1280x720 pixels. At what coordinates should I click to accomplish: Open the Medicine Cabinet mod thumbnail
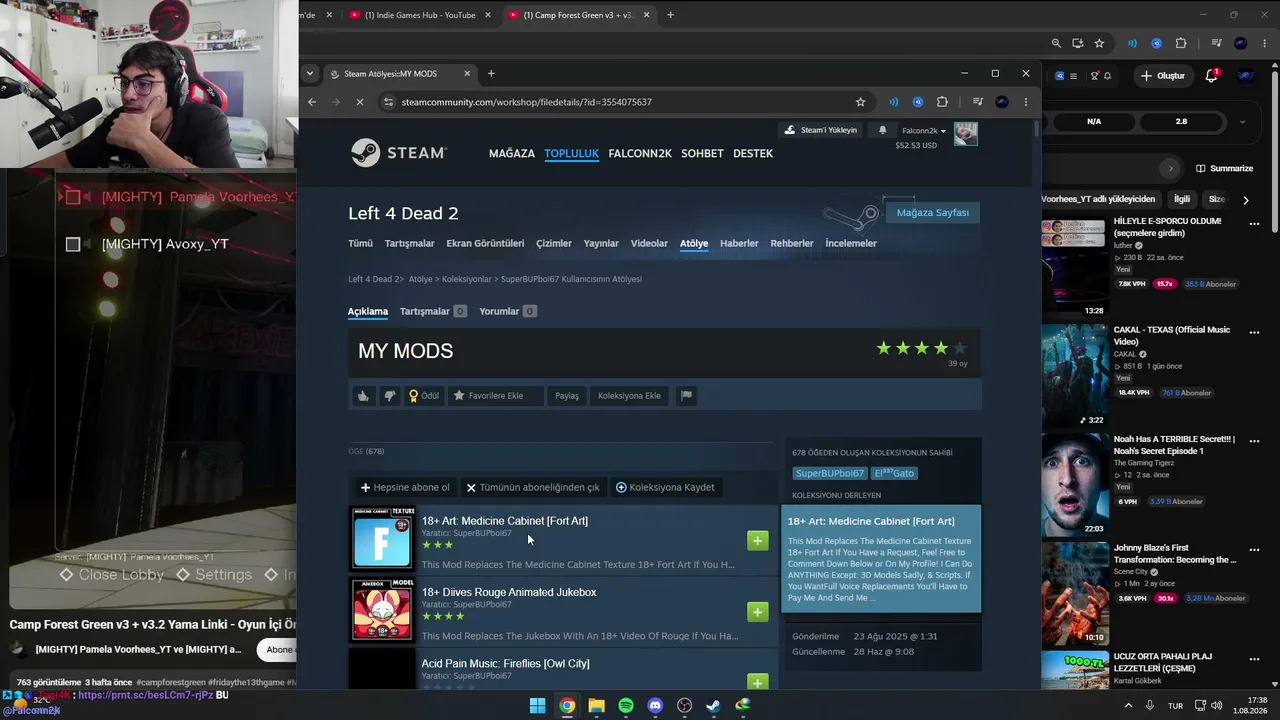pyautogui.click(x=382, y=539)
